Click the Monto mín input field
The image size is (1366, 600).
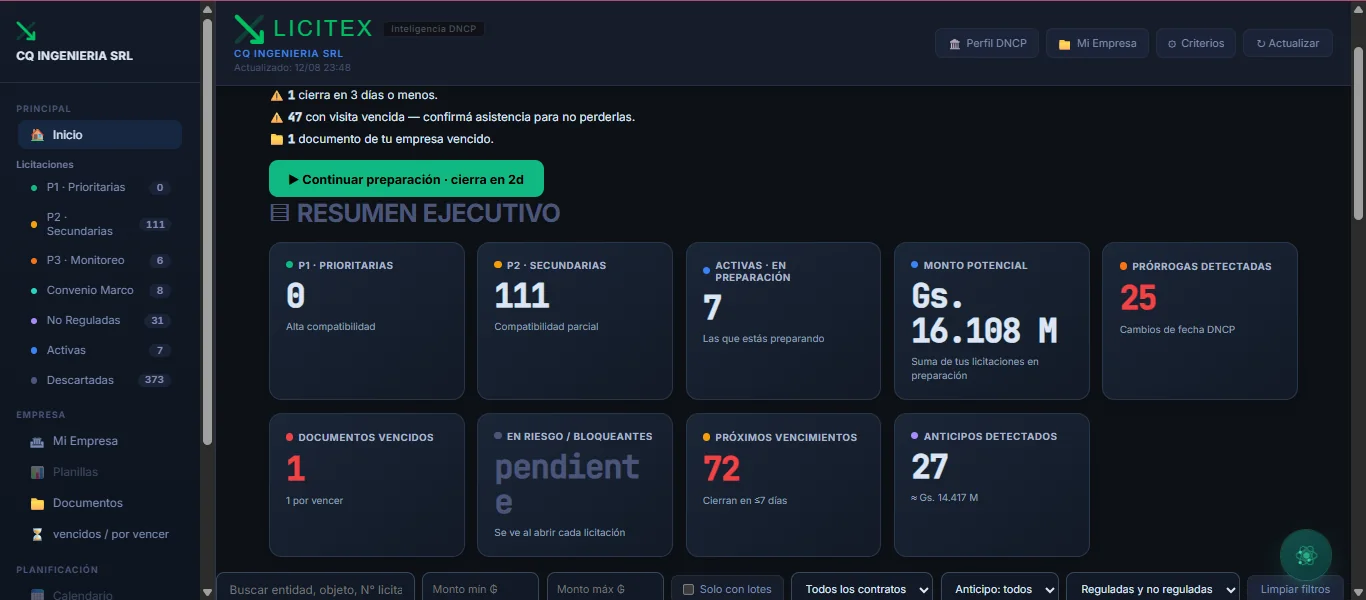[x=480, y=589]
